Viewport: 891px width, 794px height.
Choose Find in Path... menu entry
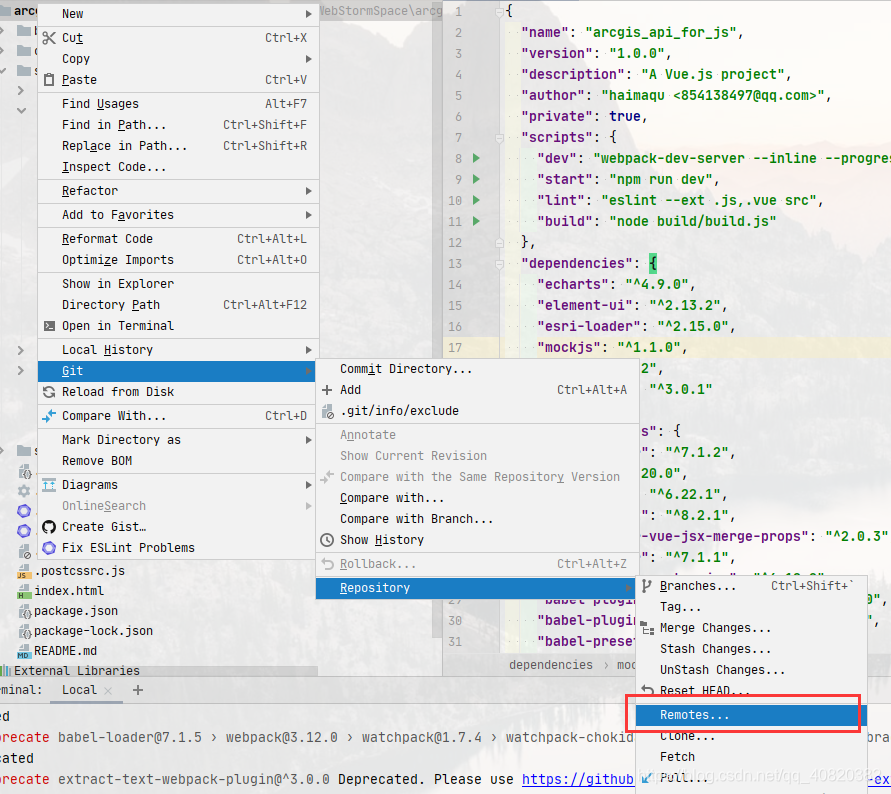click(x=178, y=125)
